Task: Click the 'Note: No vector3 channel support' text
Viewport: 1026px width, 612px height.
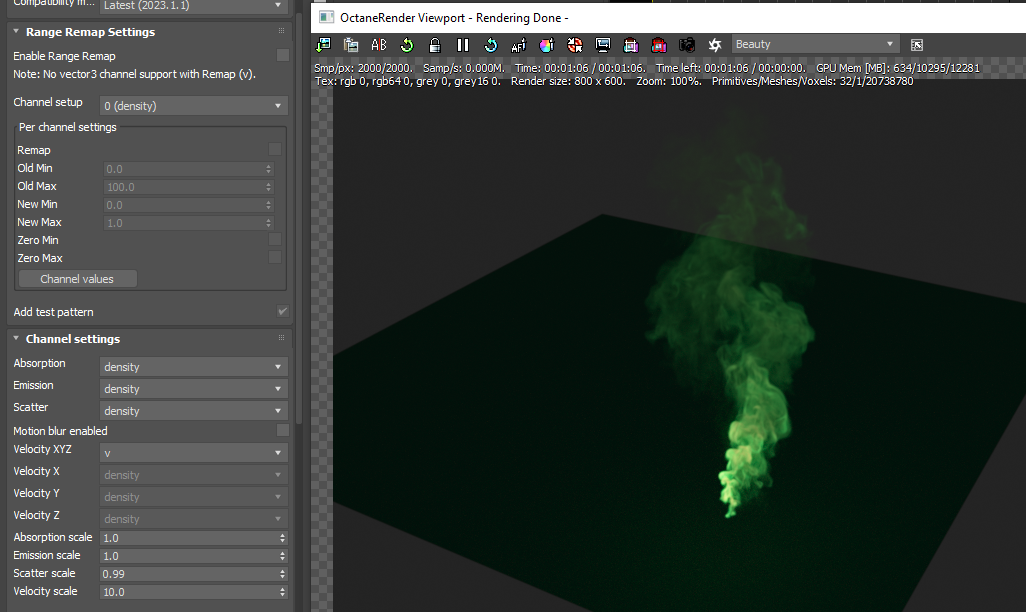Action: pos(134,74)
